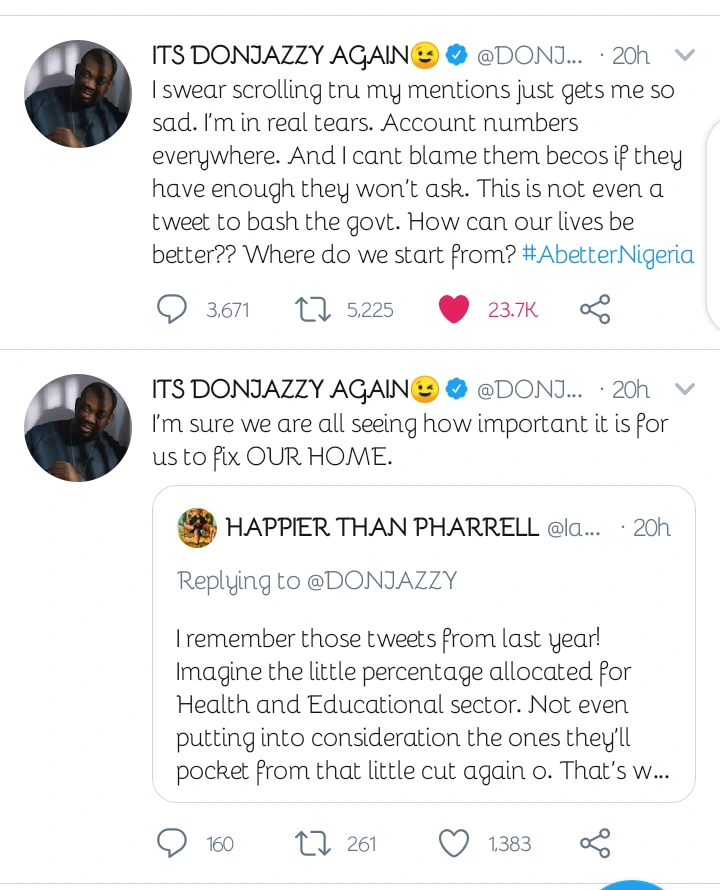Reply to the OUR HOME tweet
Viewport: 720px width, 890px height.
tap(173, 844)
